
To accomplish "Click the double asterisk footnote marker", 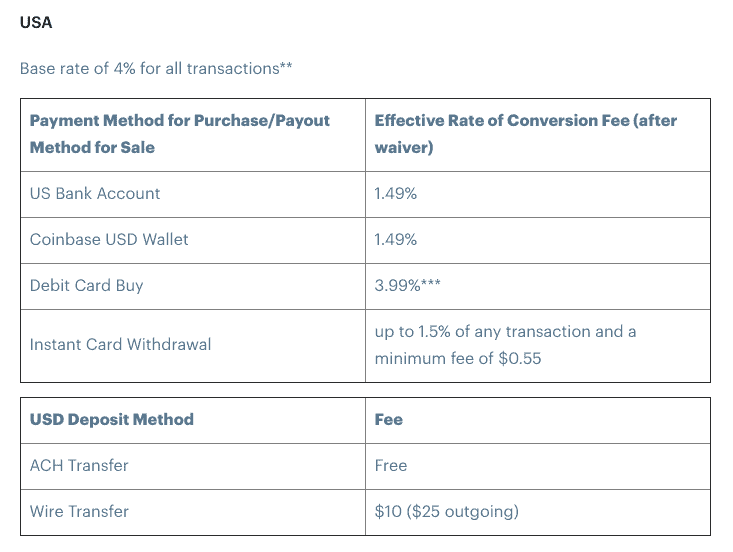I will click(x=286, y=67).
